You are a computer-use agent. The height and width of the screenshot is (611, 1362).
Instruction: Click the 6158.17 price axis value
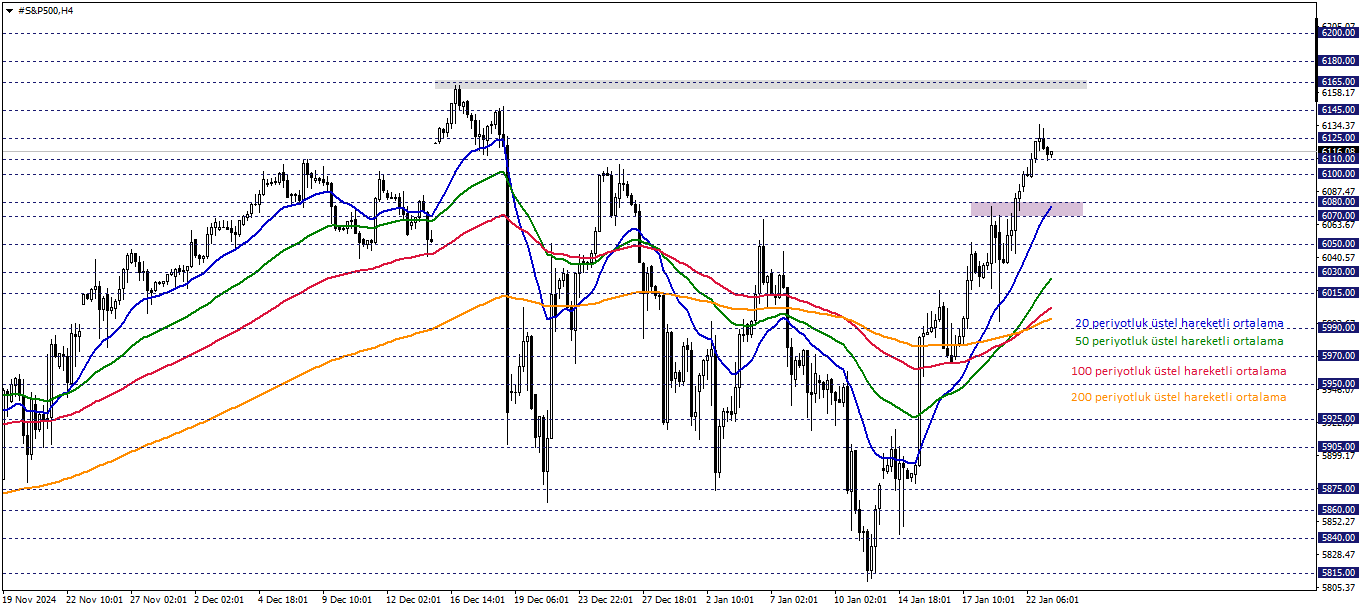[1338, 92]
